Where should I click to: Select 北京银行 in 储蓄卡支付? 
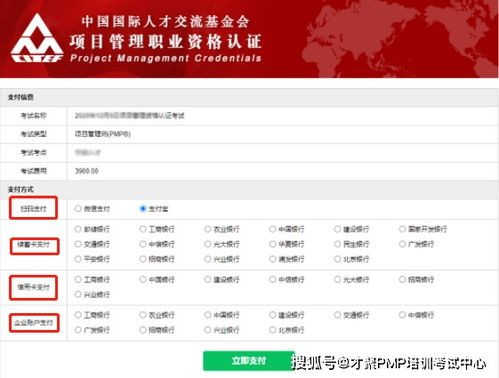337,259
